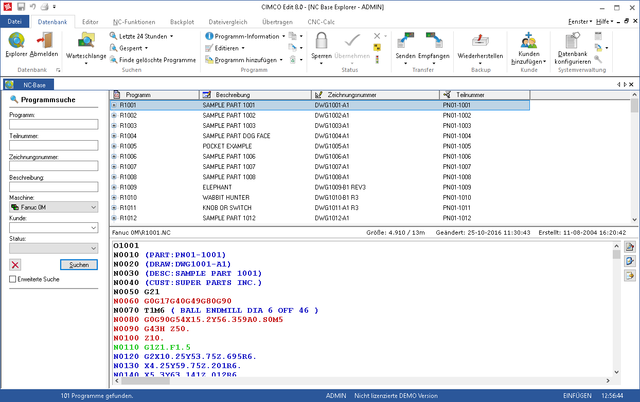Click the Zeichnungsnummer search input field
Image resolution: width=640 pixels, height=402 pixels.
(x=53, y=166)
